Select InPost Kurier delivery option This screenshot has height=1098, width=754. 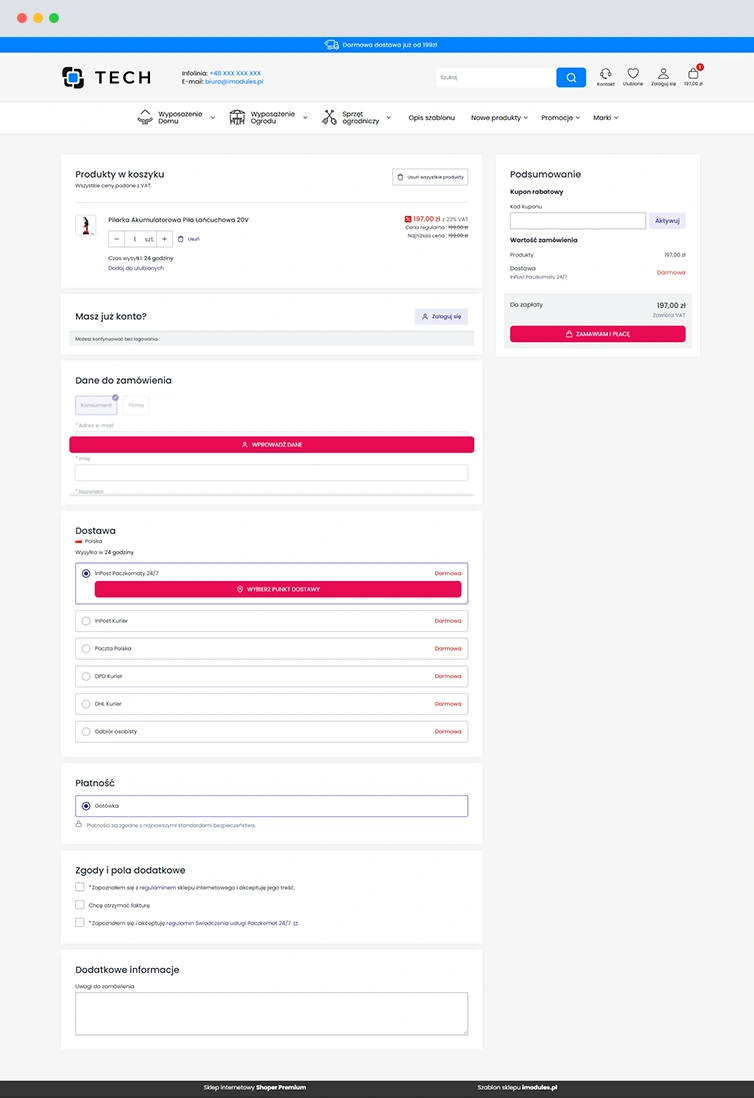tap(86, 621)
